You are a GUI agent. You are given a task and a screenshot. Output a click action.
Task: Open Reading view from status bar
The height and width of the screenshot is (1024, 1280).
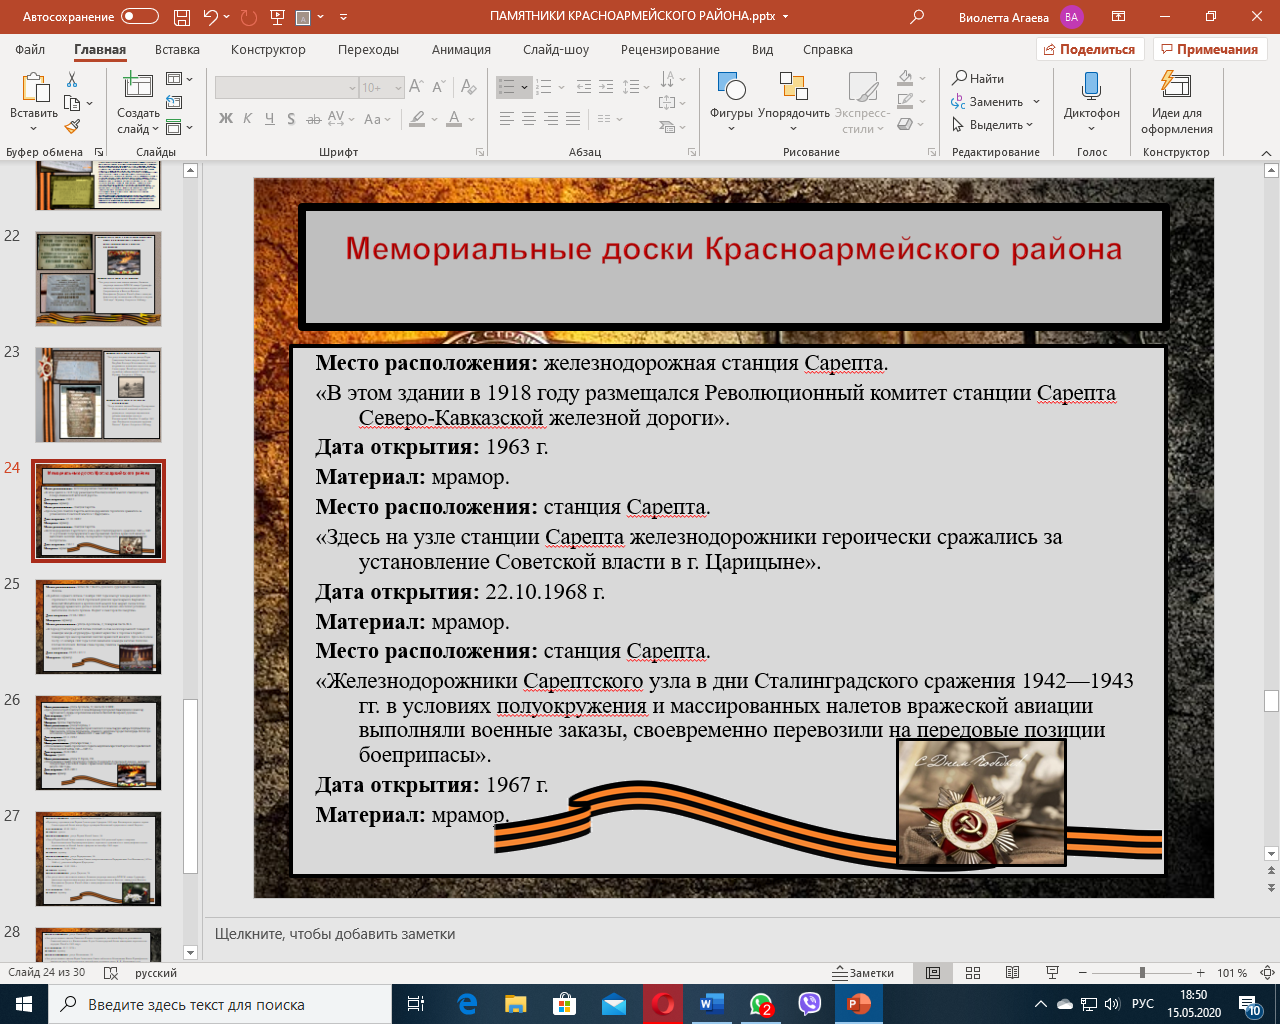[x=1012, y=973]
